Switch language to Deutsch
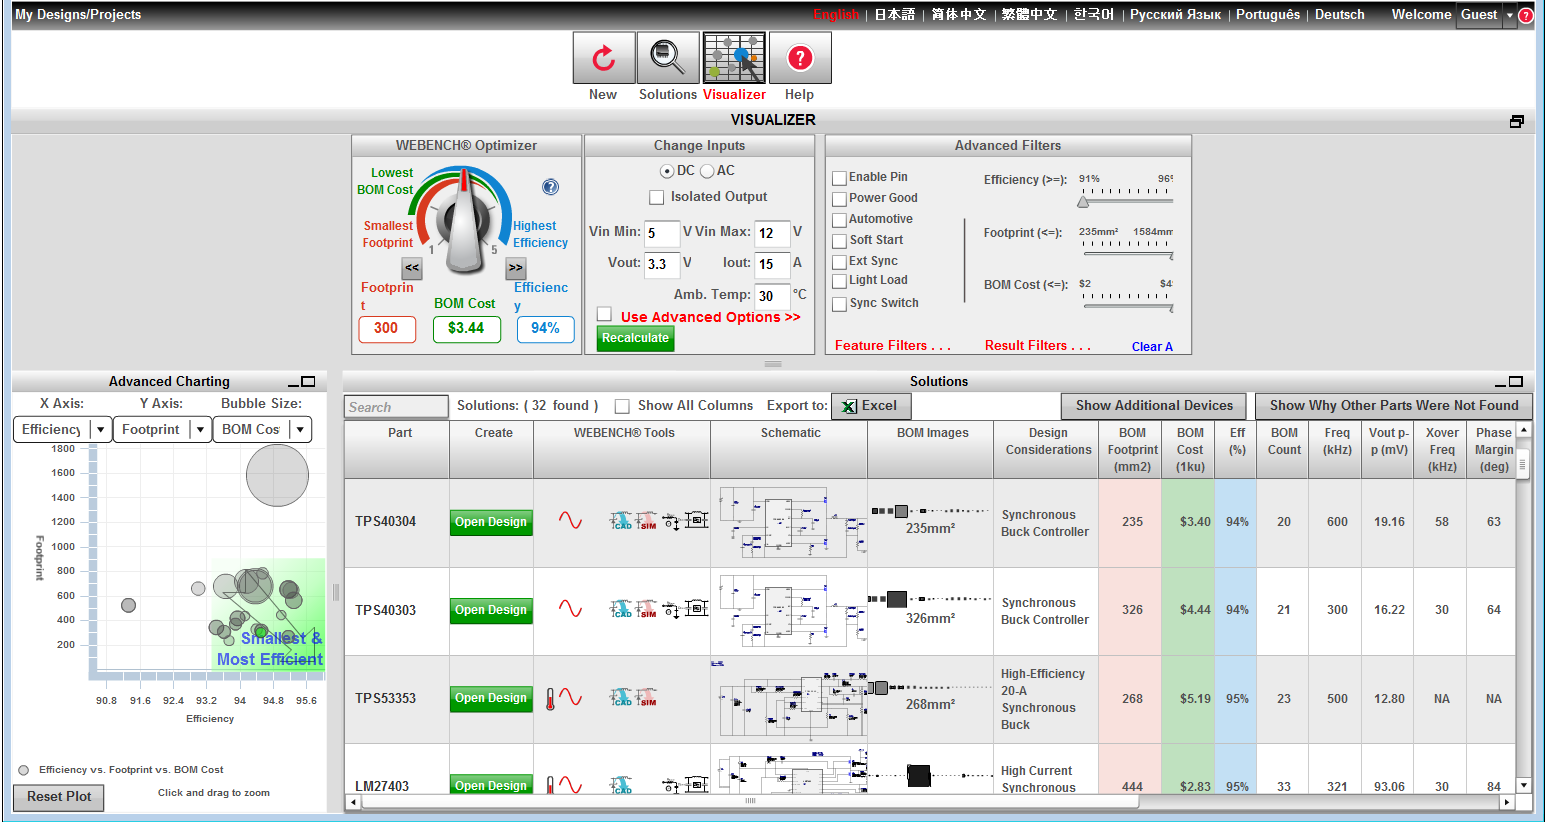1547x822 pixels. pyautogui.click(x=1339, y=15)
